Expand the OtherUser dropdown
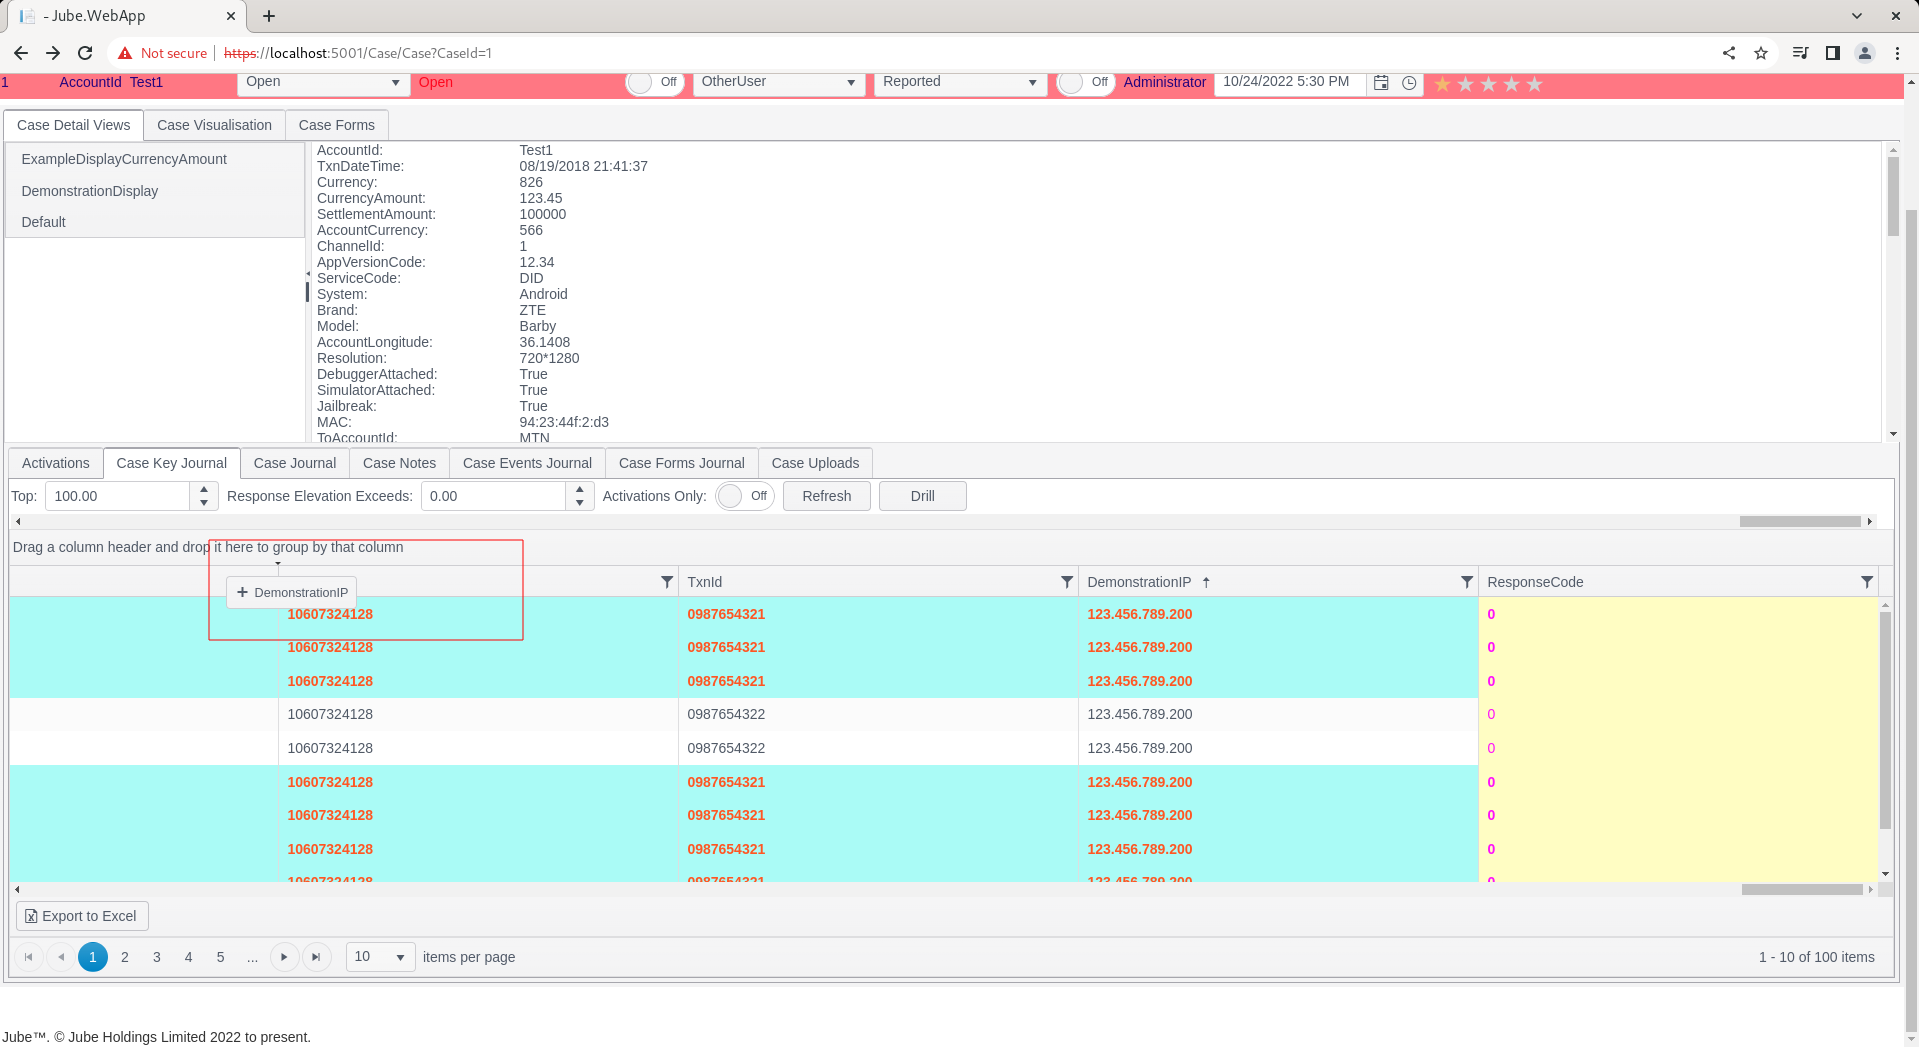The height and width of the screenshot is (1047, 1919). coord(851,83)
